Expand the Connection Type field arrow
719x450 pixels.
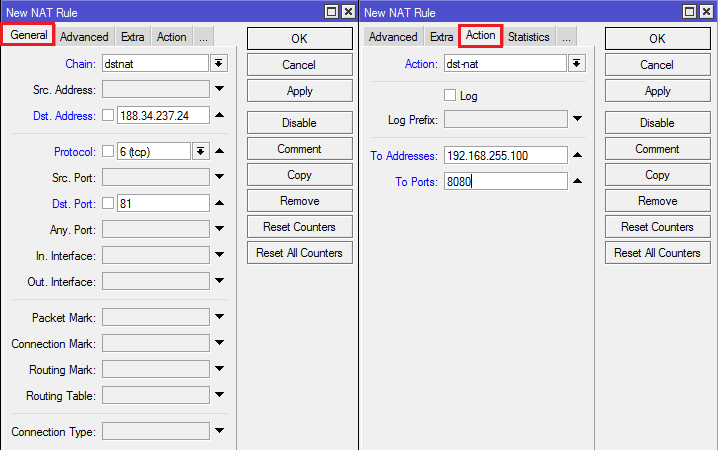(x=219, y=432)
